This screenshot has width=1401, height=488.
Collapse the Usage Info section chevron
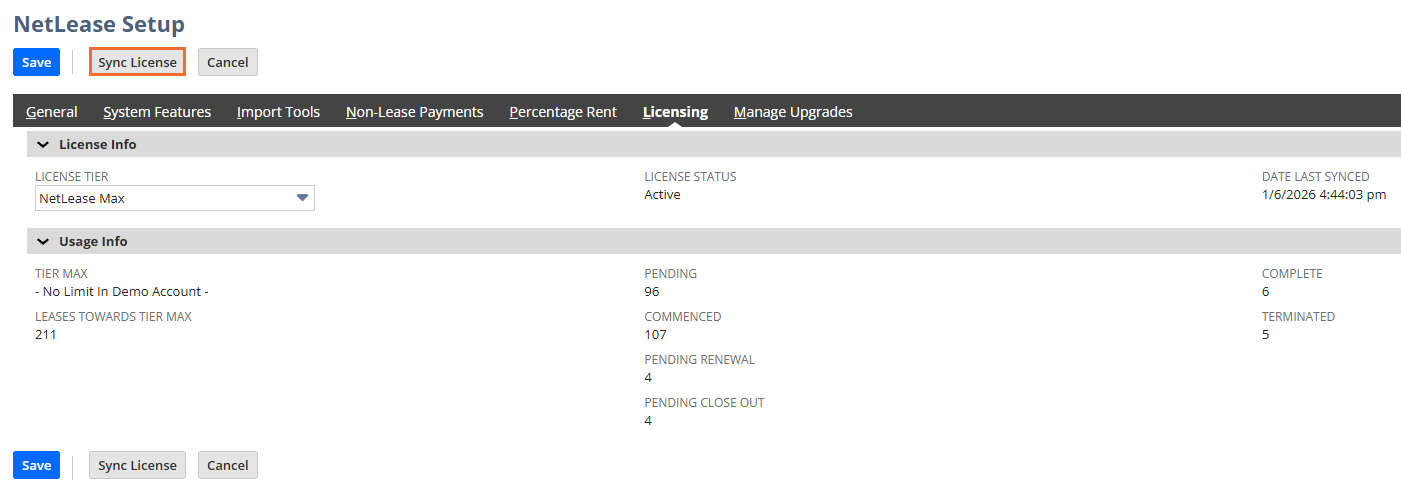point(43,241)
